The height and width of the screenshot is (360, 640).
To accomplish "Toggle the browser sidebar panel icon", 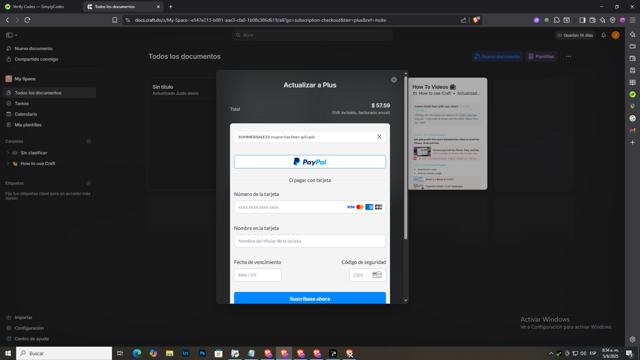I will pos(582,20).
